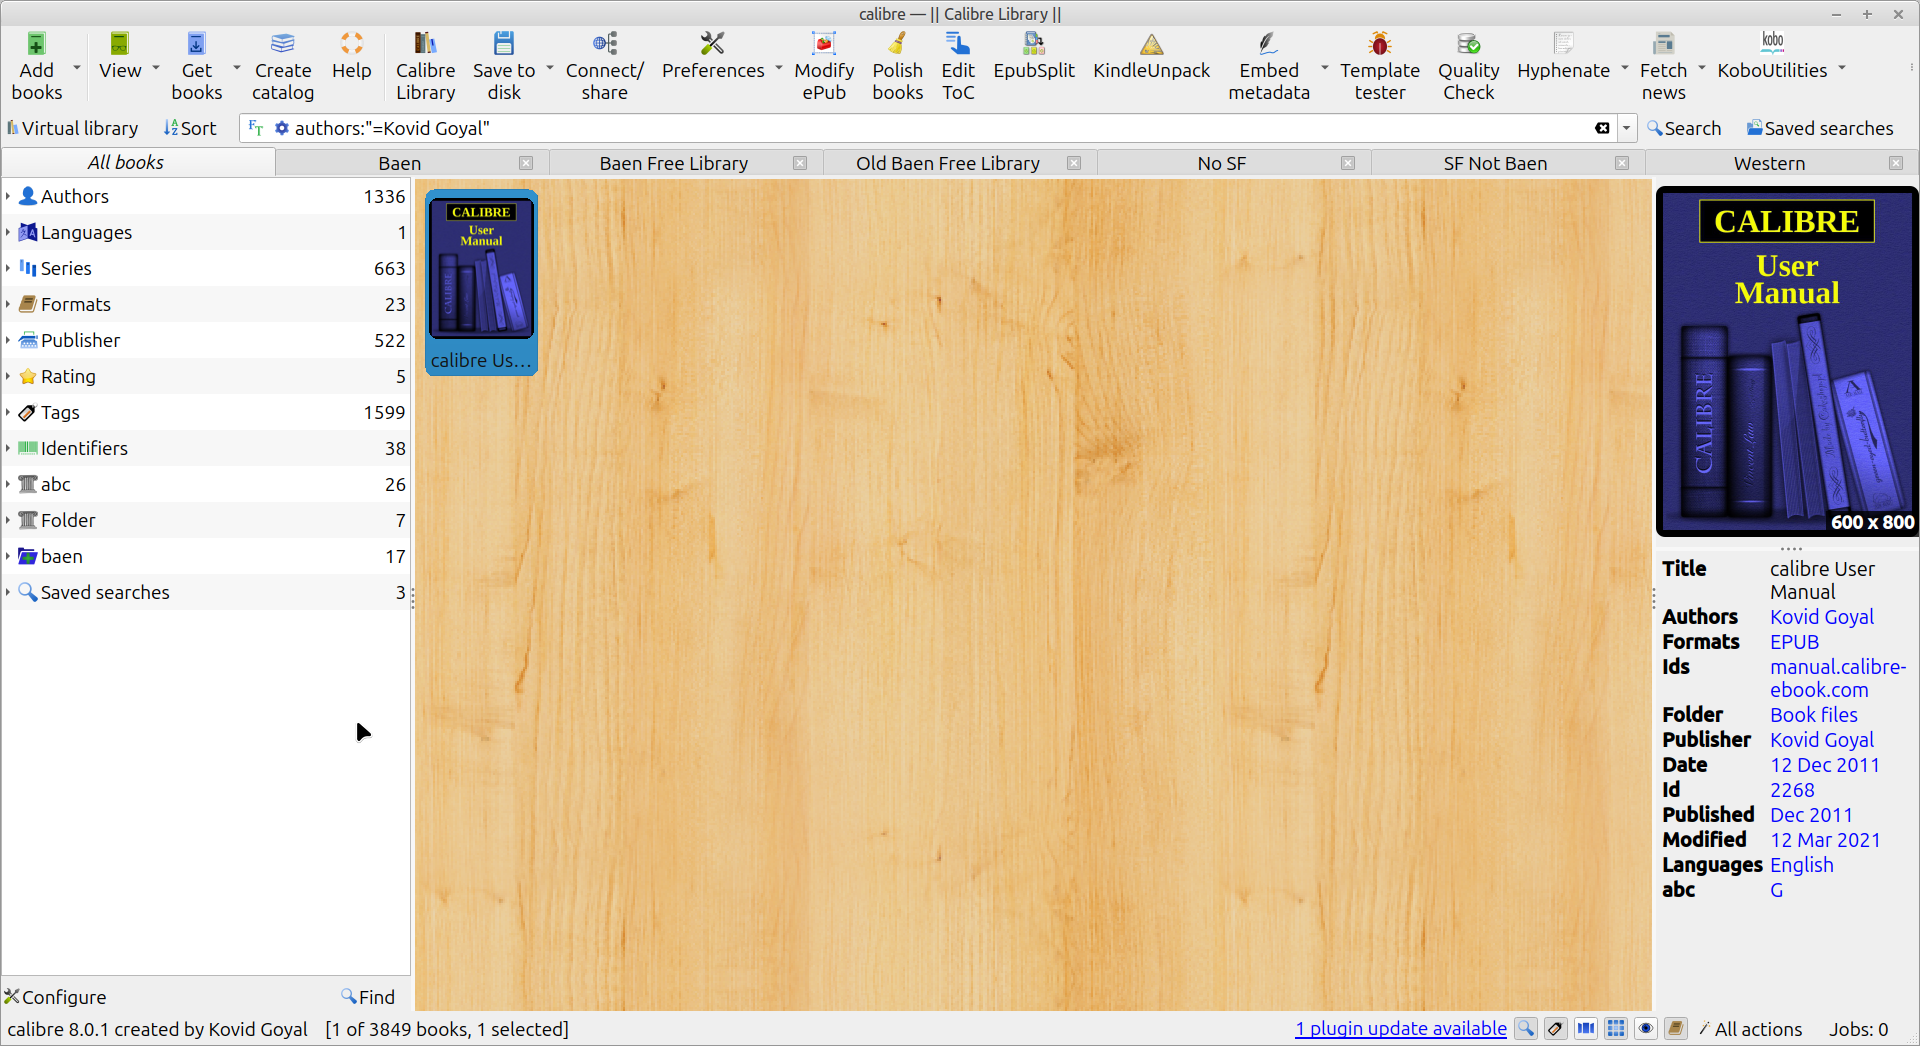Click the Sort button
1920x1046 pixels.
pyautogui.click(x=190, y=128)
